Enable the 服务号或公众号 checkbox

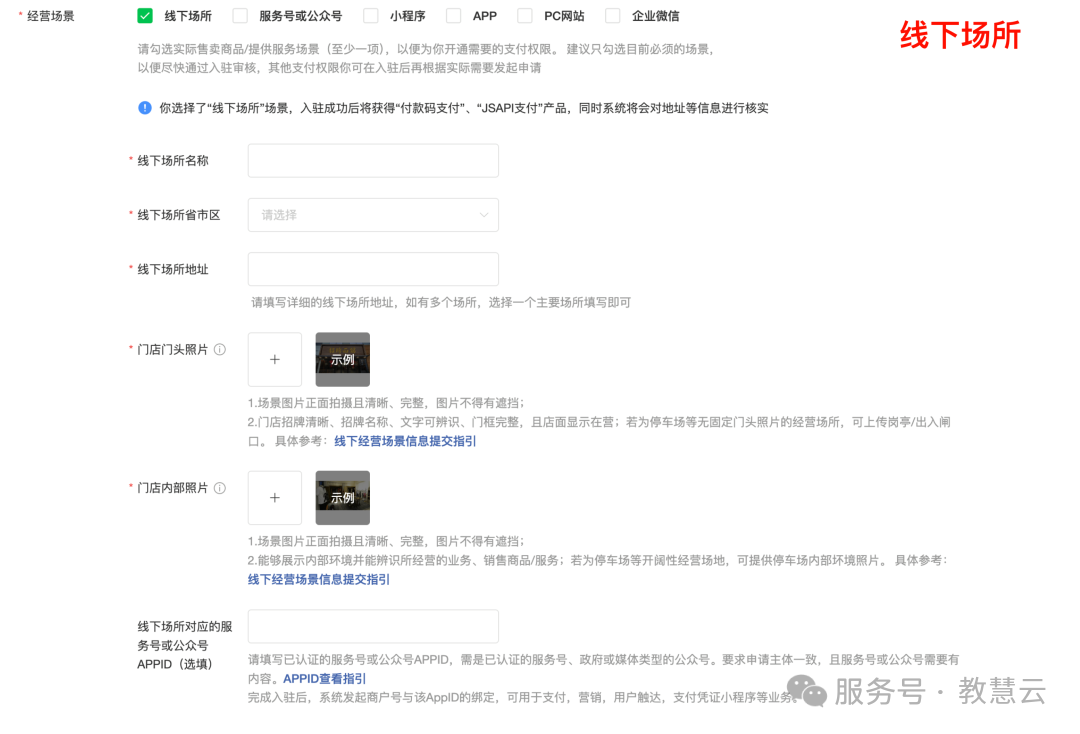(x=240, y=15)
